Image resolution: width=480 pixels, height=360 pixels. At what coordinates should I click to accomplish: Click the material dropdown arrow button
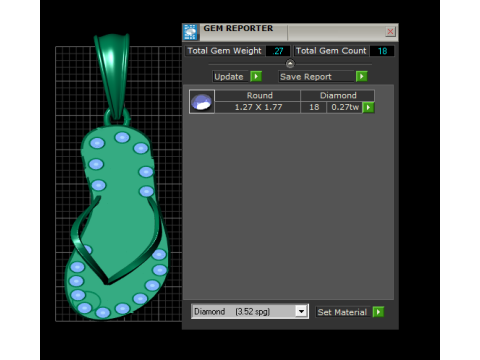pos(301,312)
